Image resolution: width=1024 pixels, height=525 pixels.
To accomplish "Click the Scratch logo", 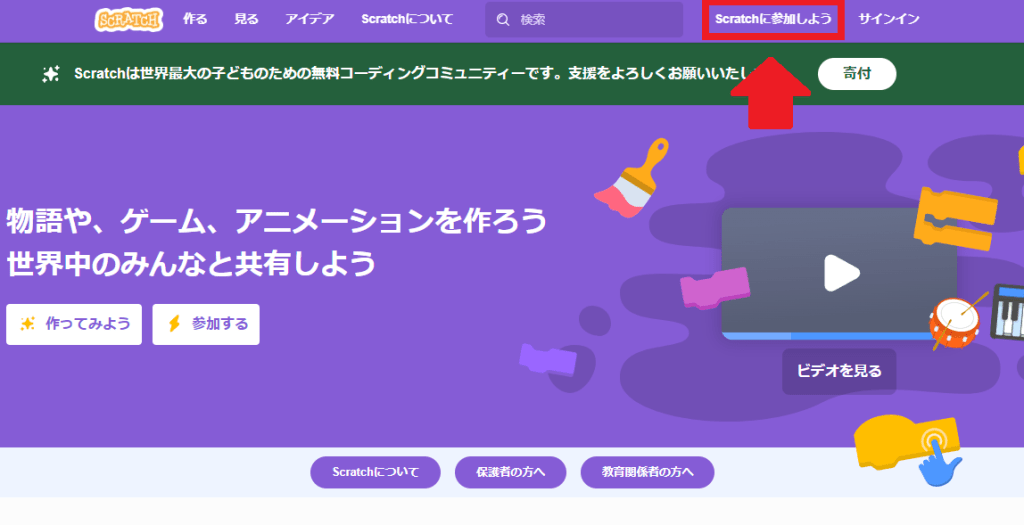I will click(x=129, y=20).
